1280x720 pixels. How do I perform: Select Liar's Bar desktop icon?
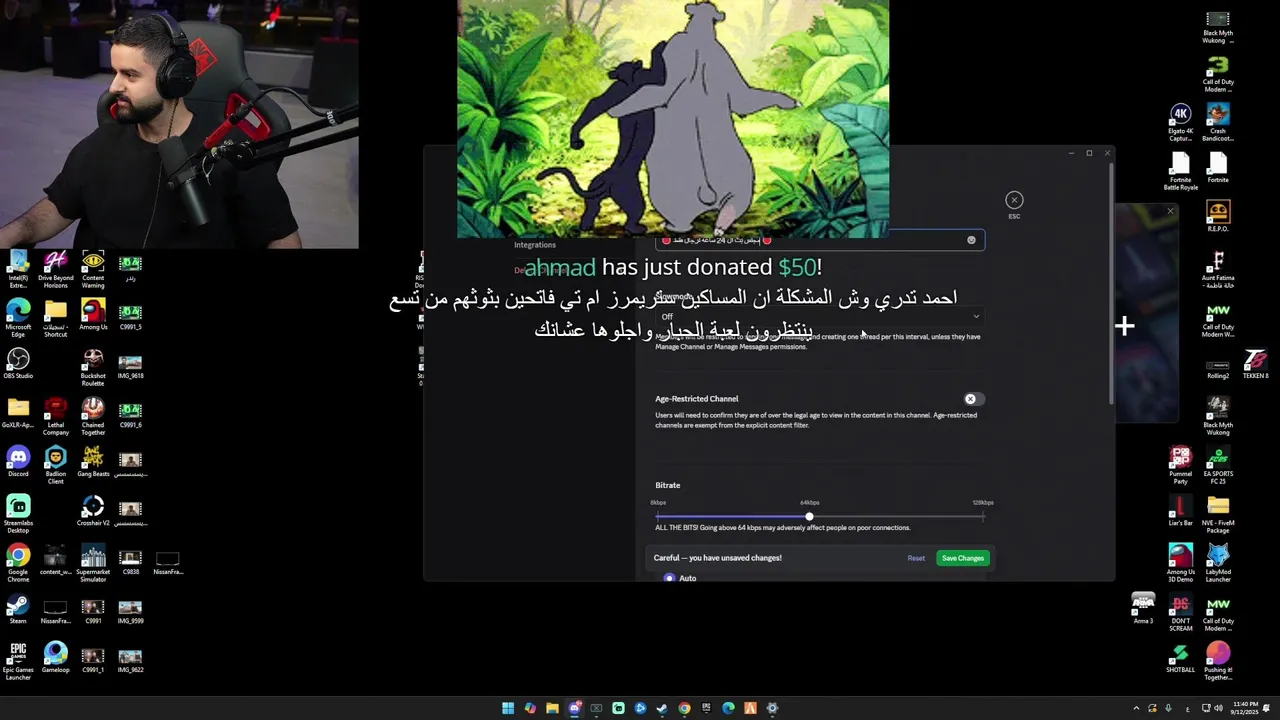1181,510
